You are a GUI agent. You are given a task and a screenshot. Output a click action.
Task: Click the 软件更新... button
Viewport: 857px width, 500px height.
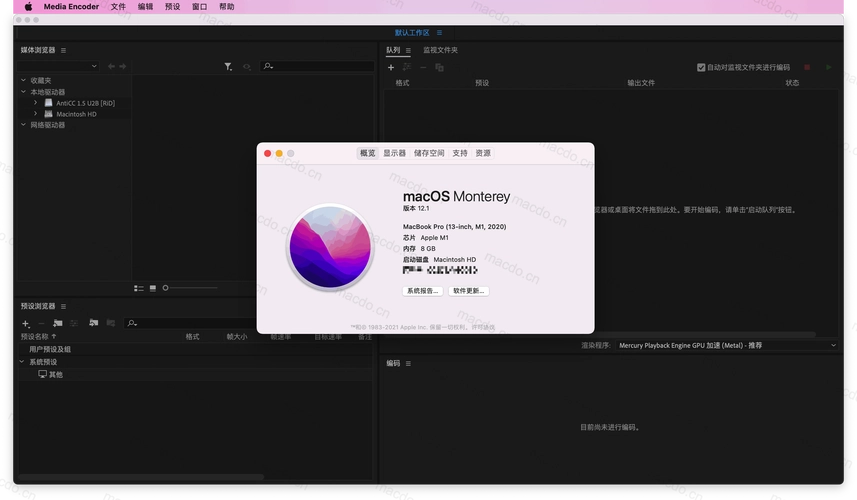468,291
